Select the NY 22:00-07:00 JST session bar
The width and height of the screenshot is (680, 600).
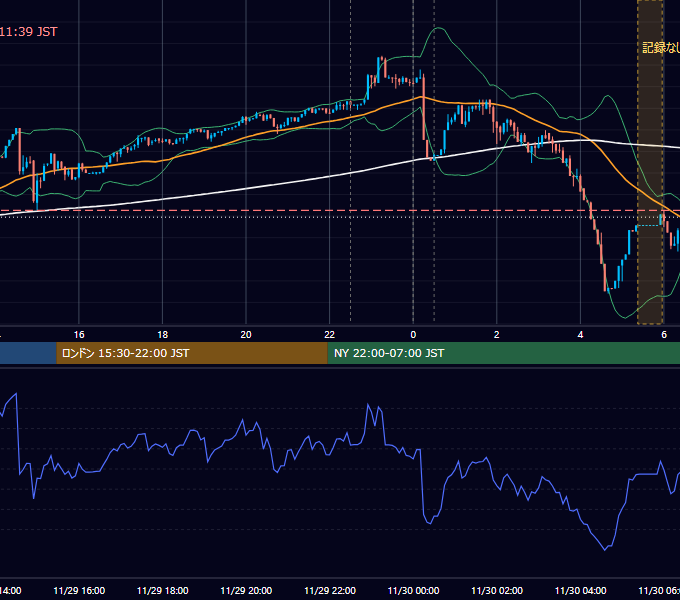tap(503, 353)
